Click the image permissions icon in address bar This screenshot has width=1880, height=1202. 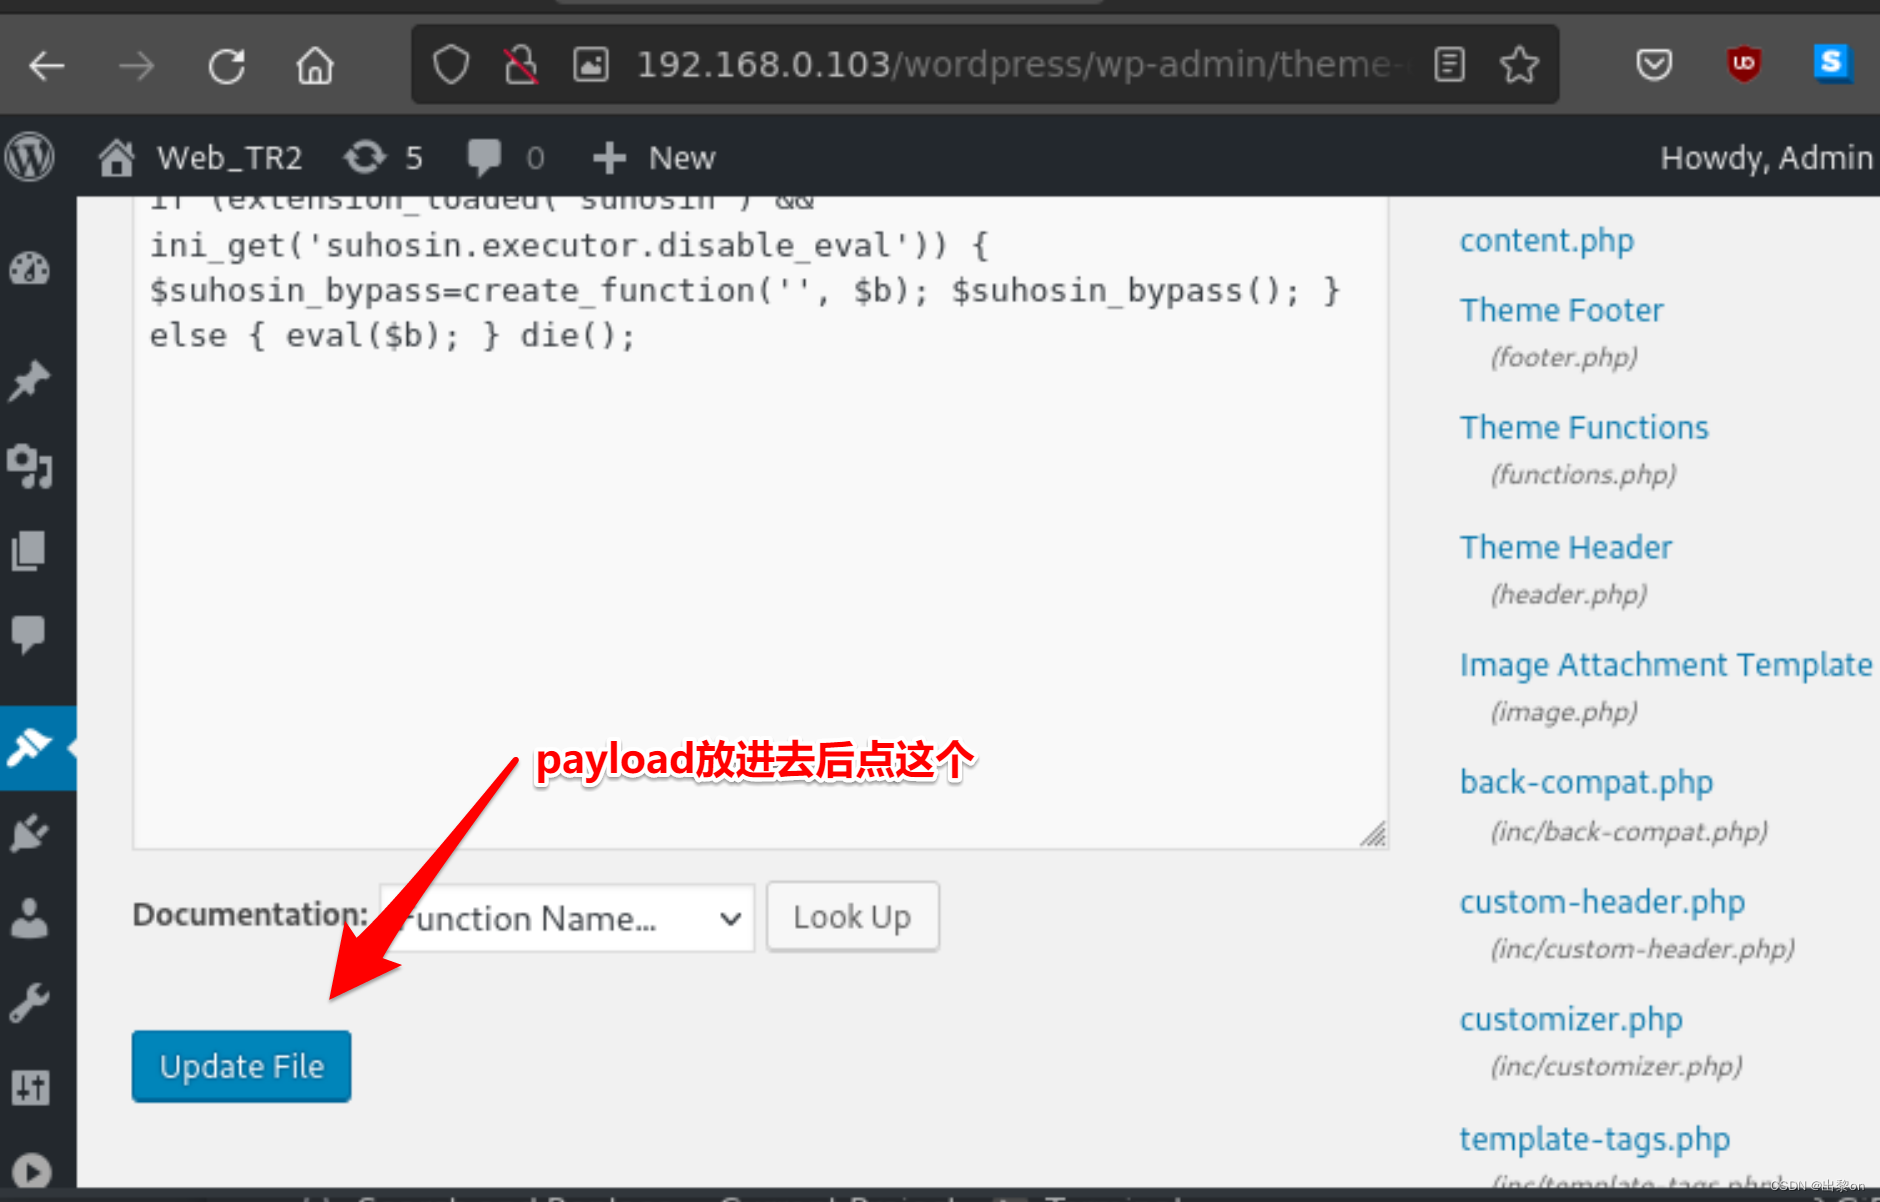point(590,65)
